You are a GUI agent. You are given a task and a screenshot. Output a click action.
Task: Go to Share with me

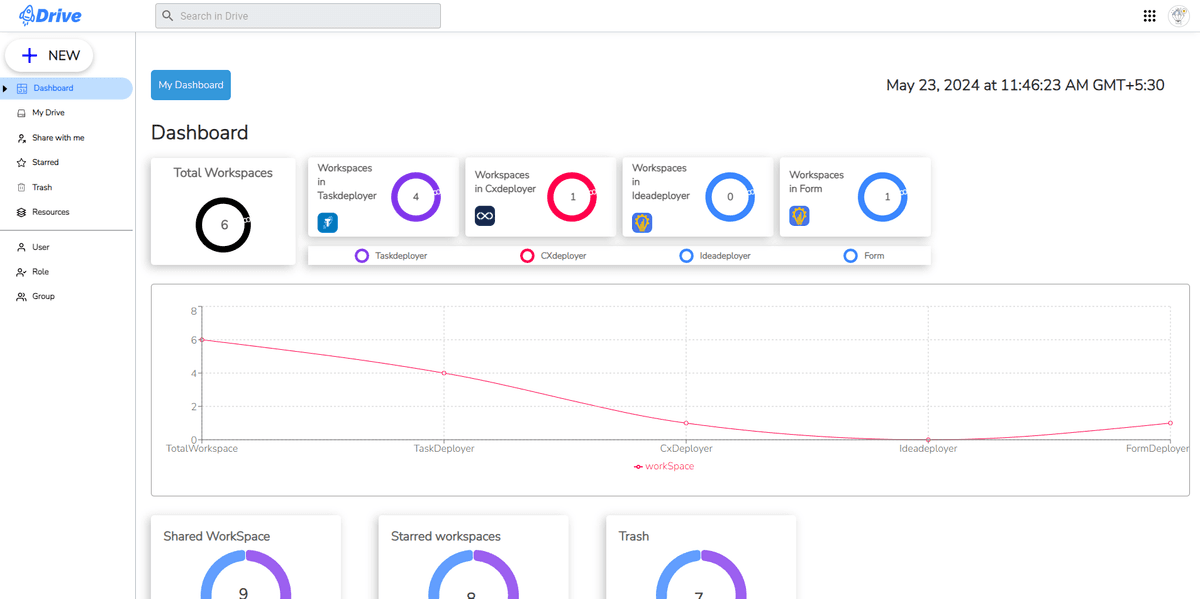[x=57, y=138]
